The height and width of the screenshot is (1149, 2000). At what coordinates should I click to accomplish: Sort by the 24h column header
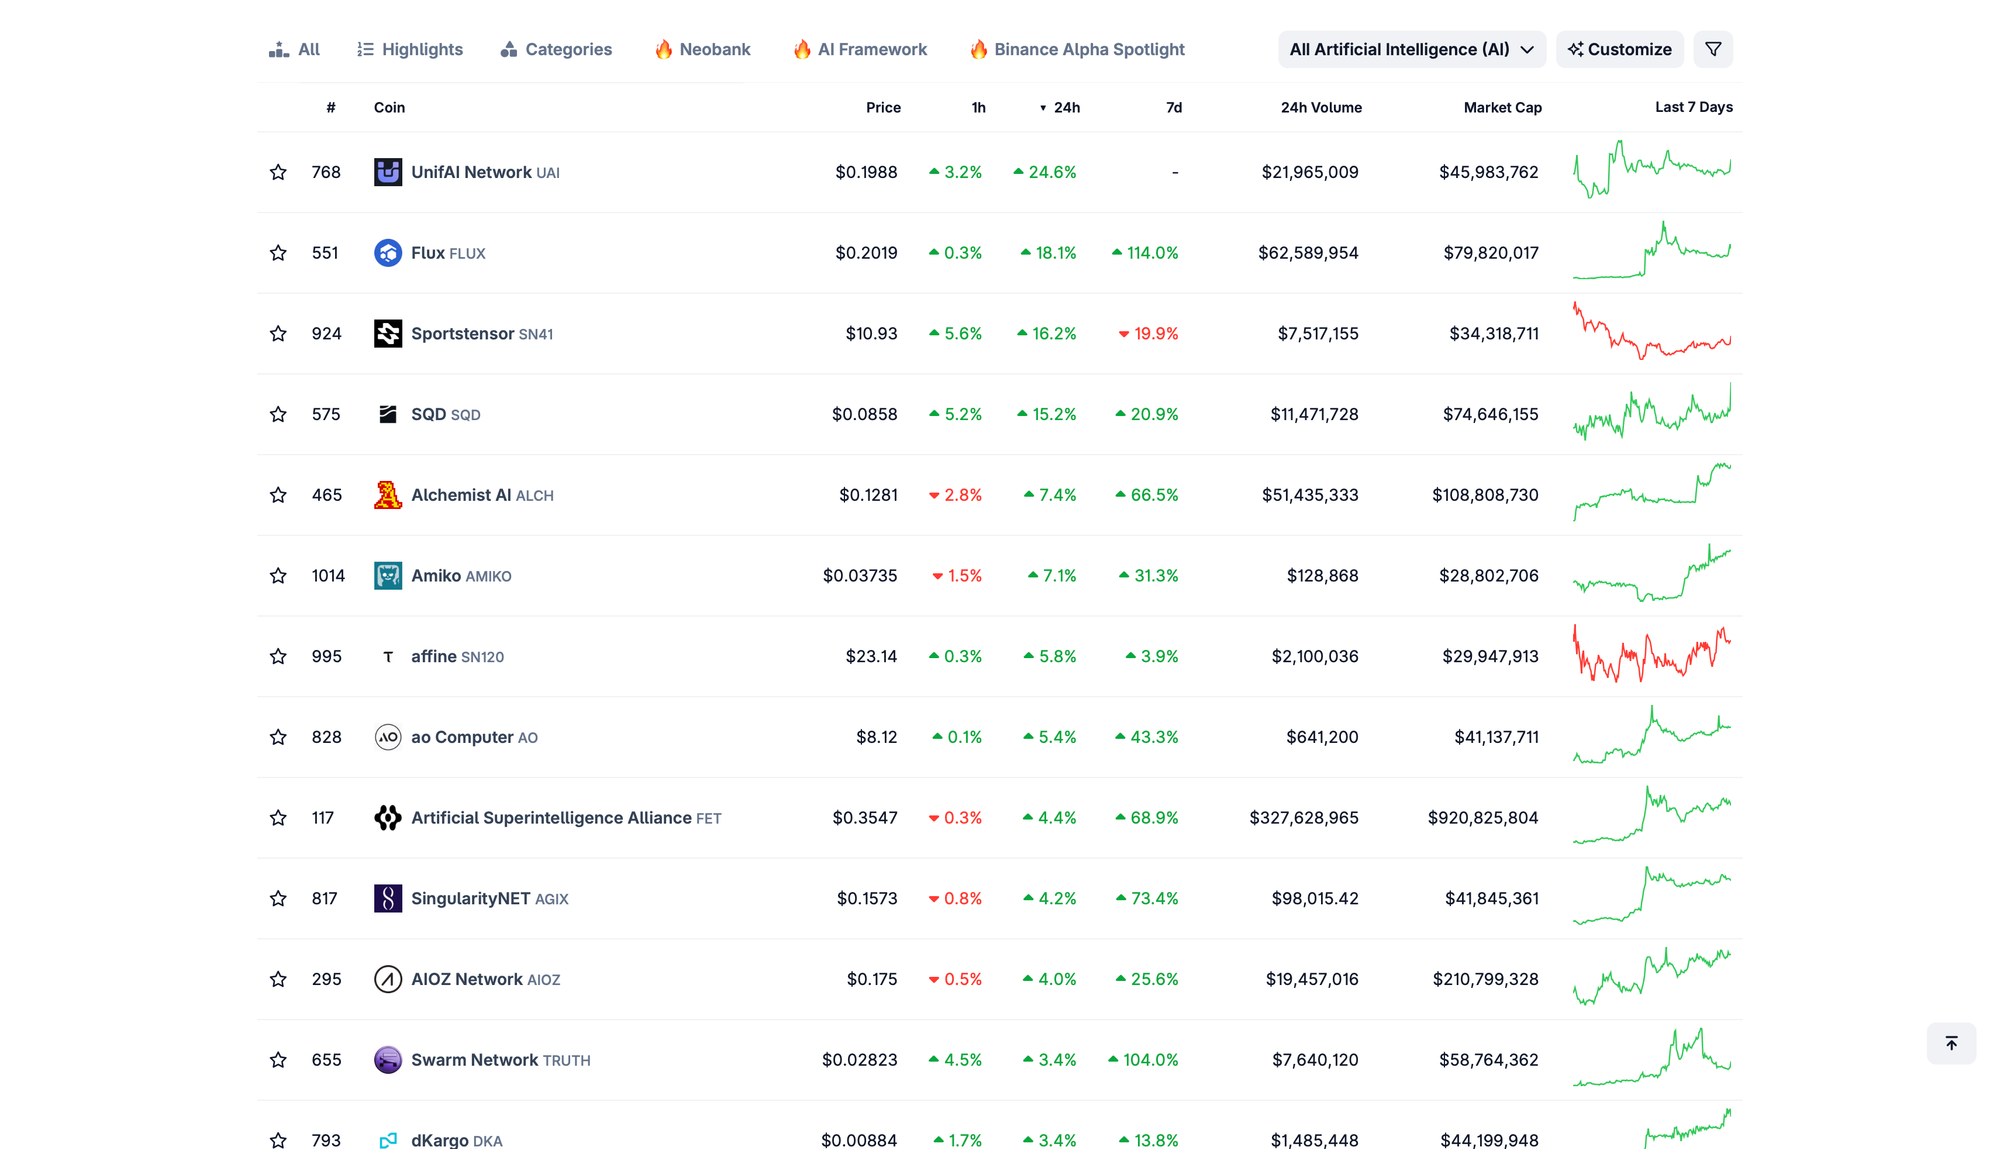coord(1065,107)
